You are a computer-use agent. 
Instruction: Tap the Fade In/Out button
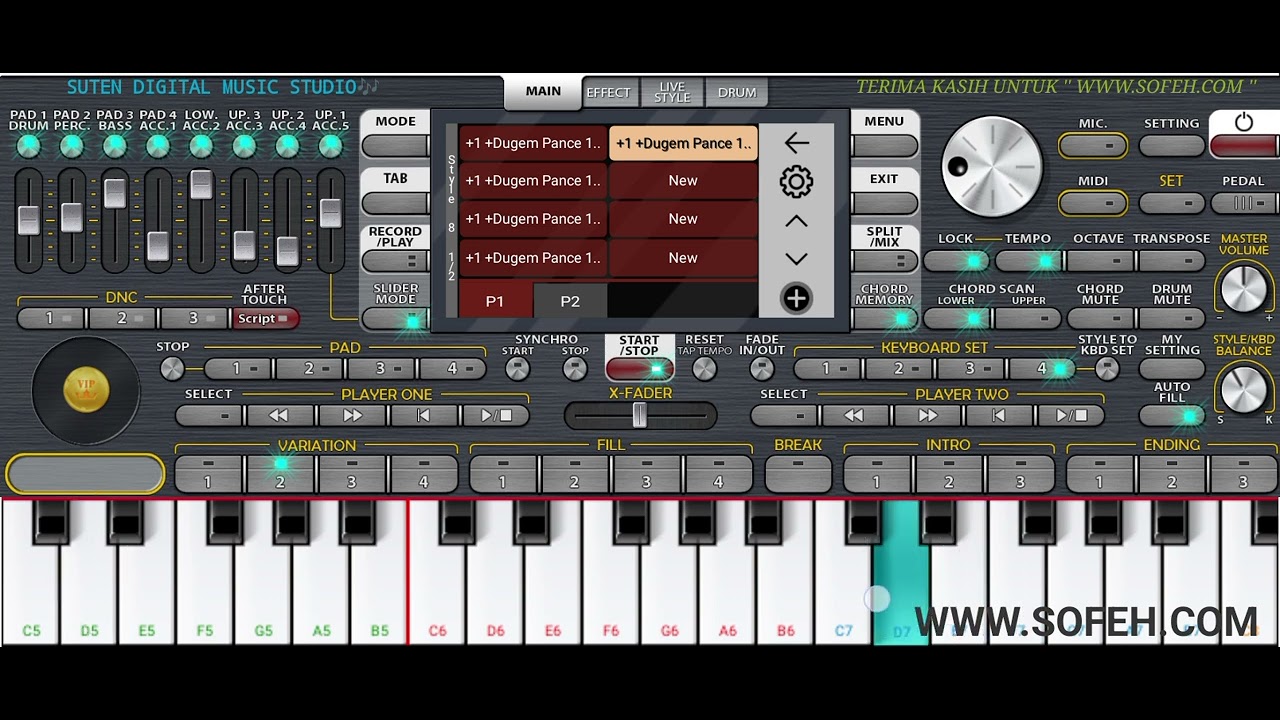tap(762, 369)
